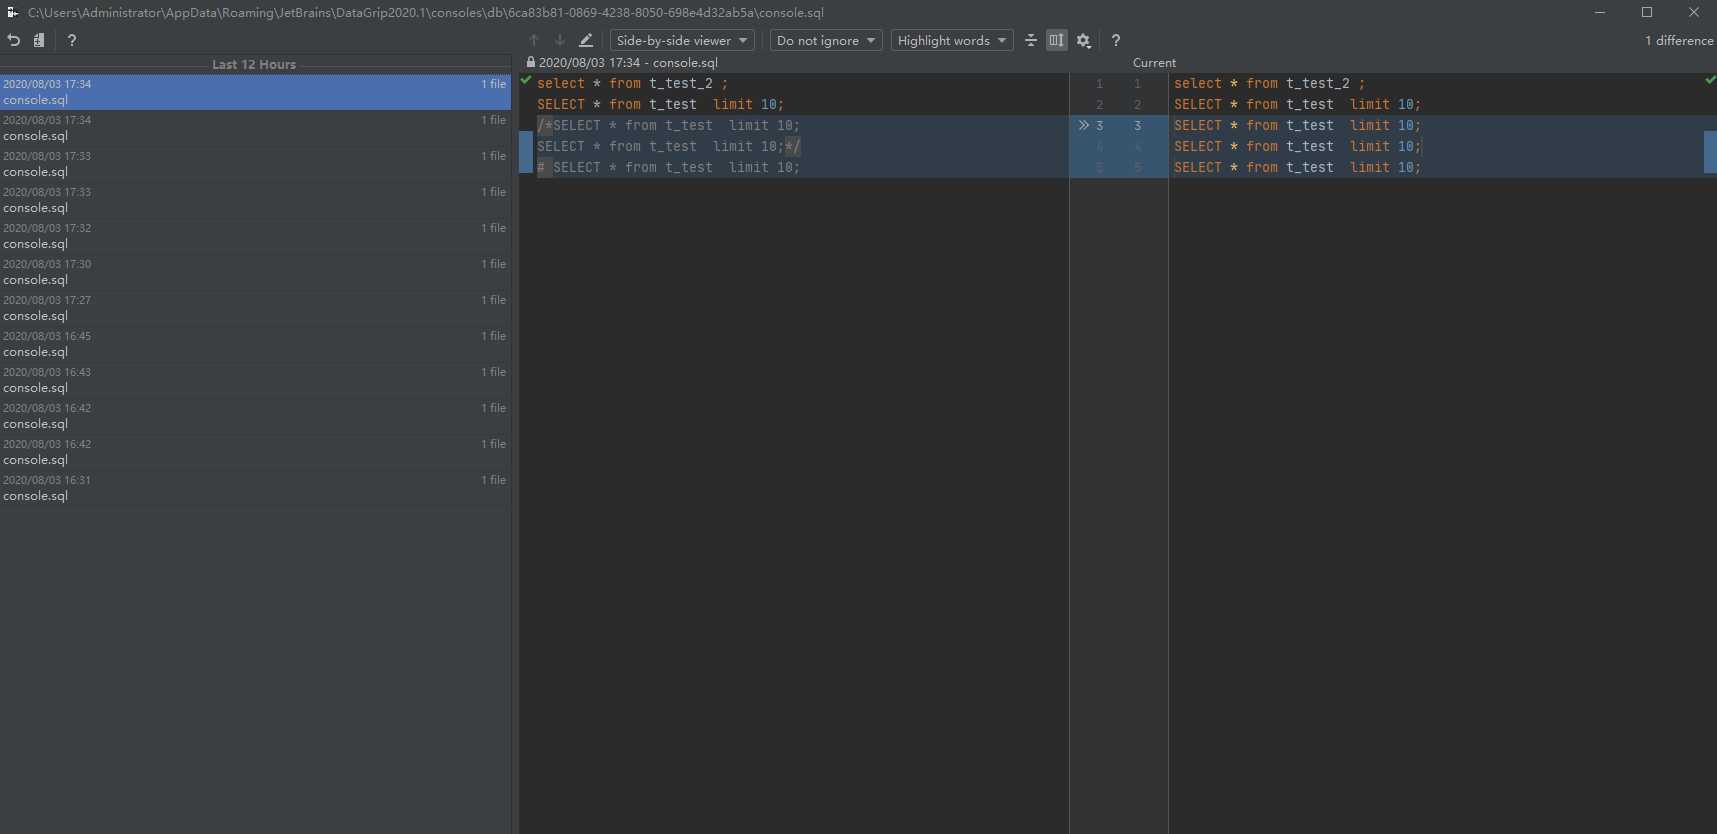Click the blue change marker on right scrollbar
The image size is (1717, 834).
tap(1710, 151)
